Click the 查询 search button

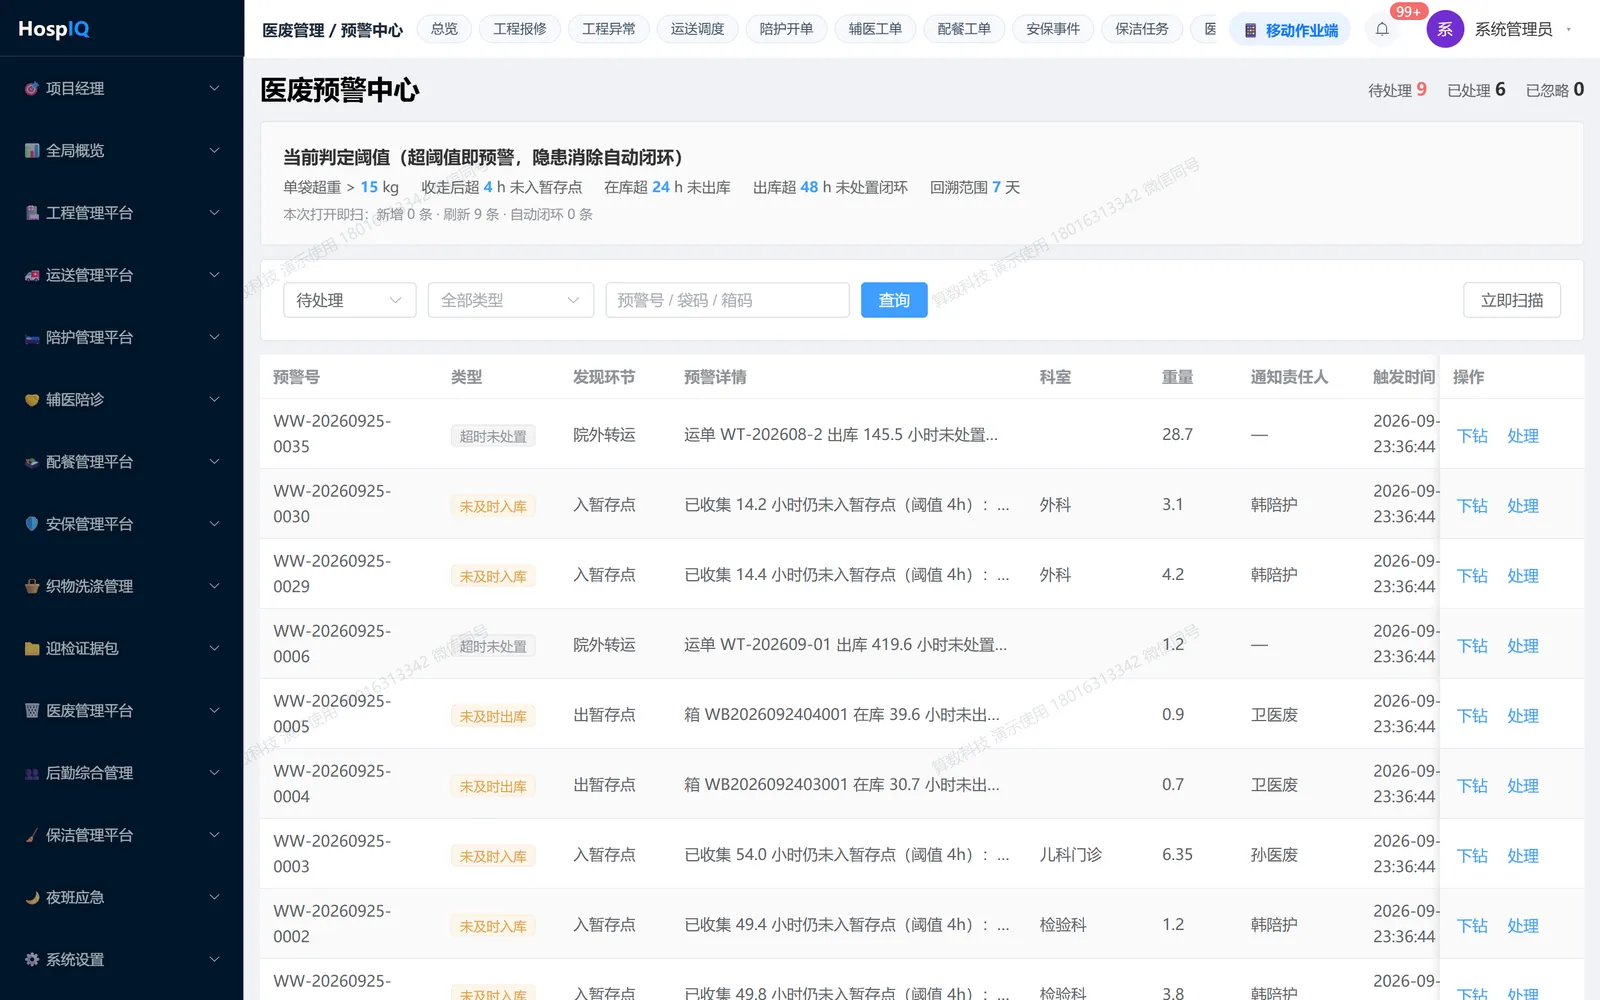(894, 300)
